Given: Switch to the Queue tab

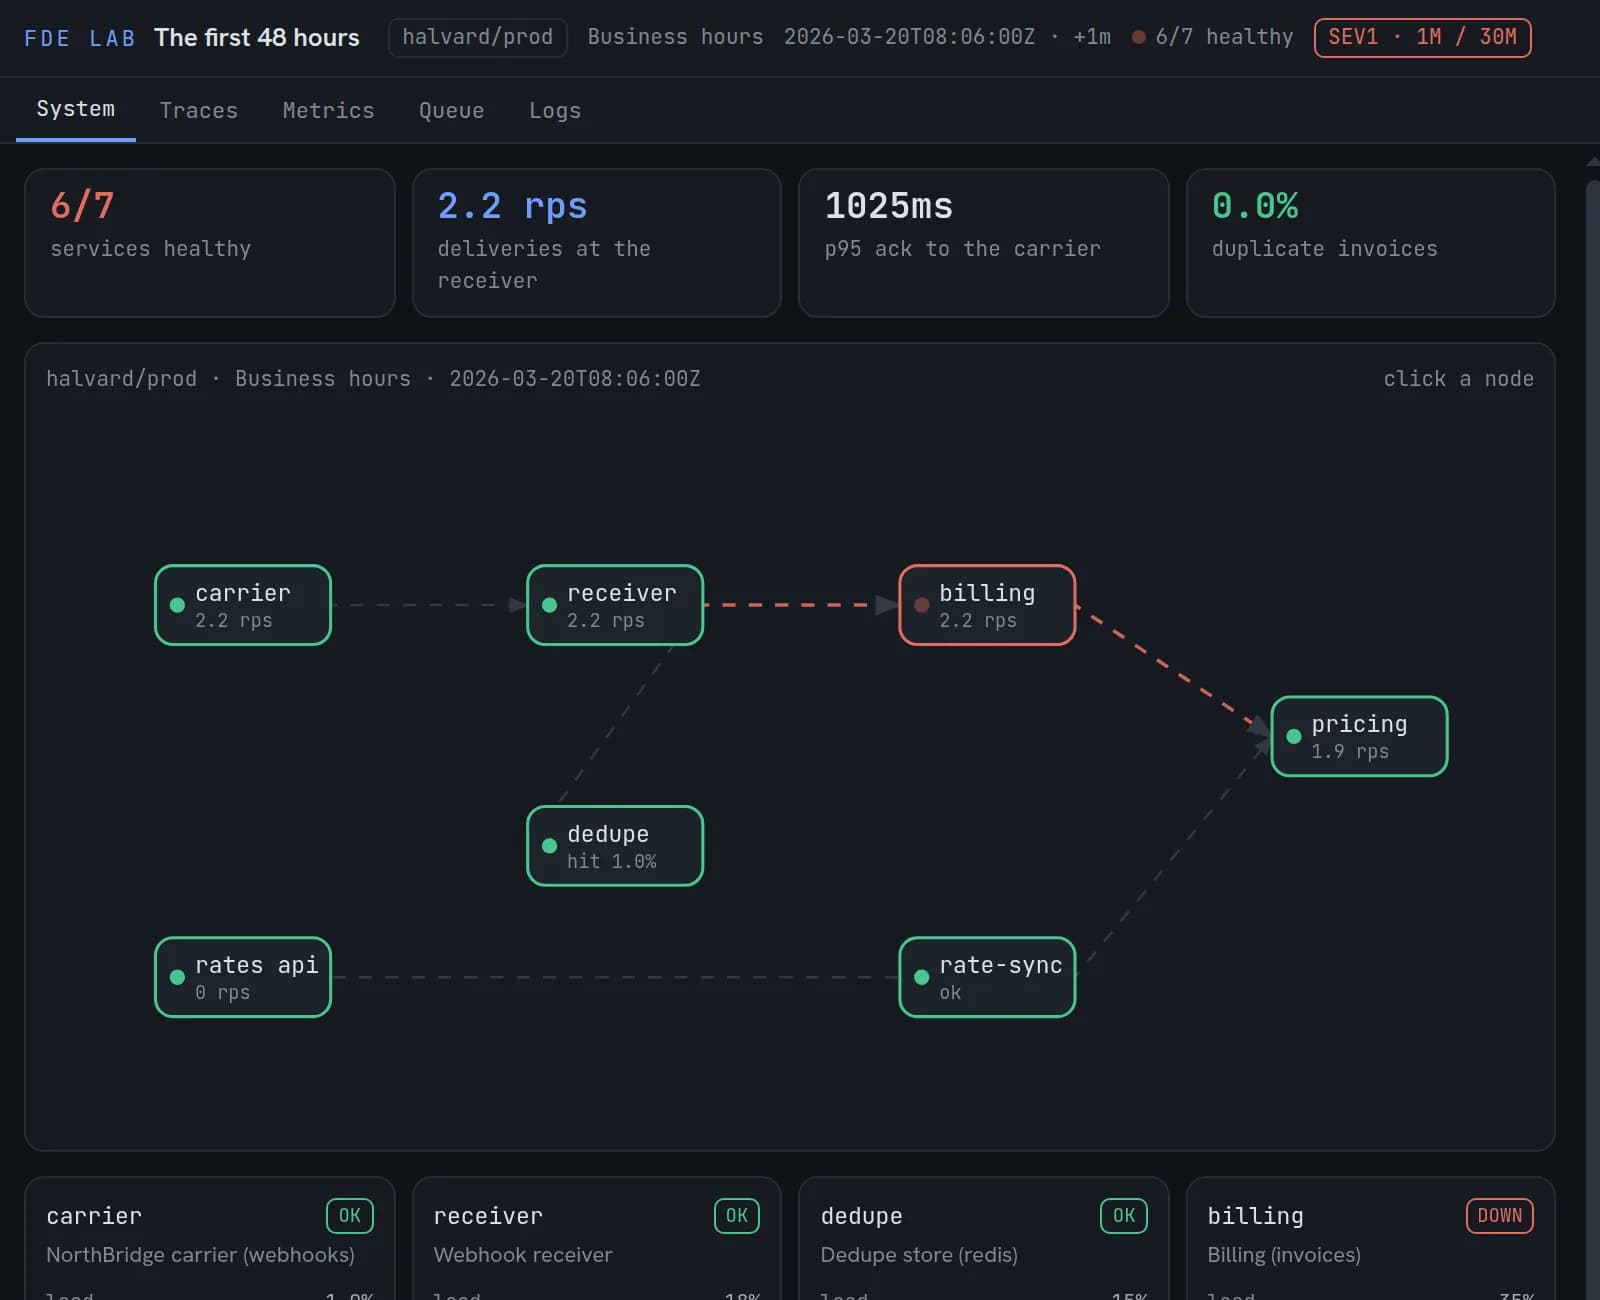Looking at the screenshot, I should pos(451,110).
